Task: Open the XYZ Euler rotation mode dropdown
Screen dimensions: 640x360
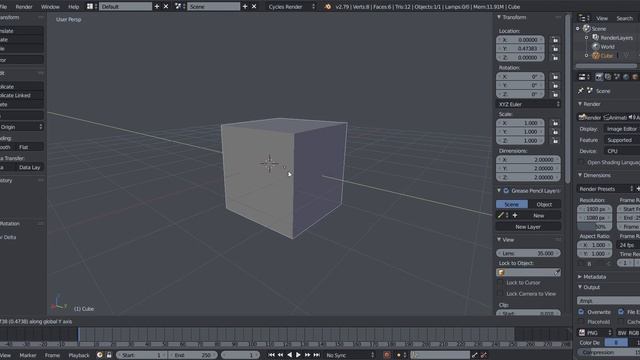Action: tap(528, 104)
